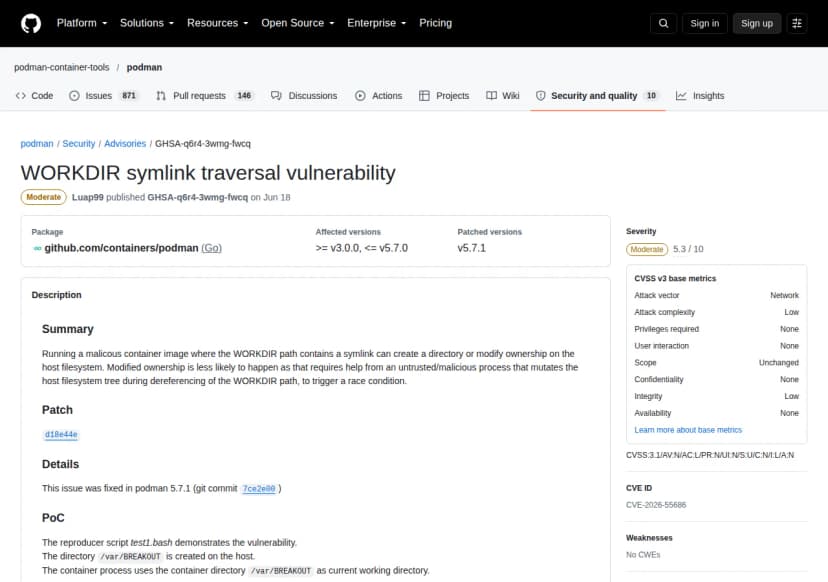Click the Wiki book icon
The height and width of the screenshot is (582, 828).
click(x=491, y=96)
